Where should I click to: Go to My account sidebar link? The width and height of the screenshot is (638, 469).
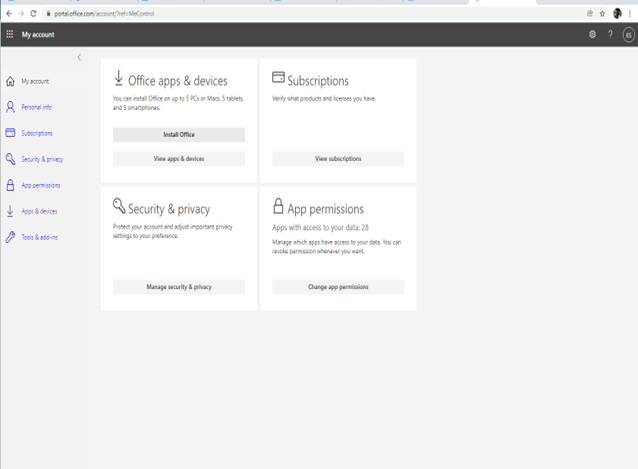coord(35,81)
